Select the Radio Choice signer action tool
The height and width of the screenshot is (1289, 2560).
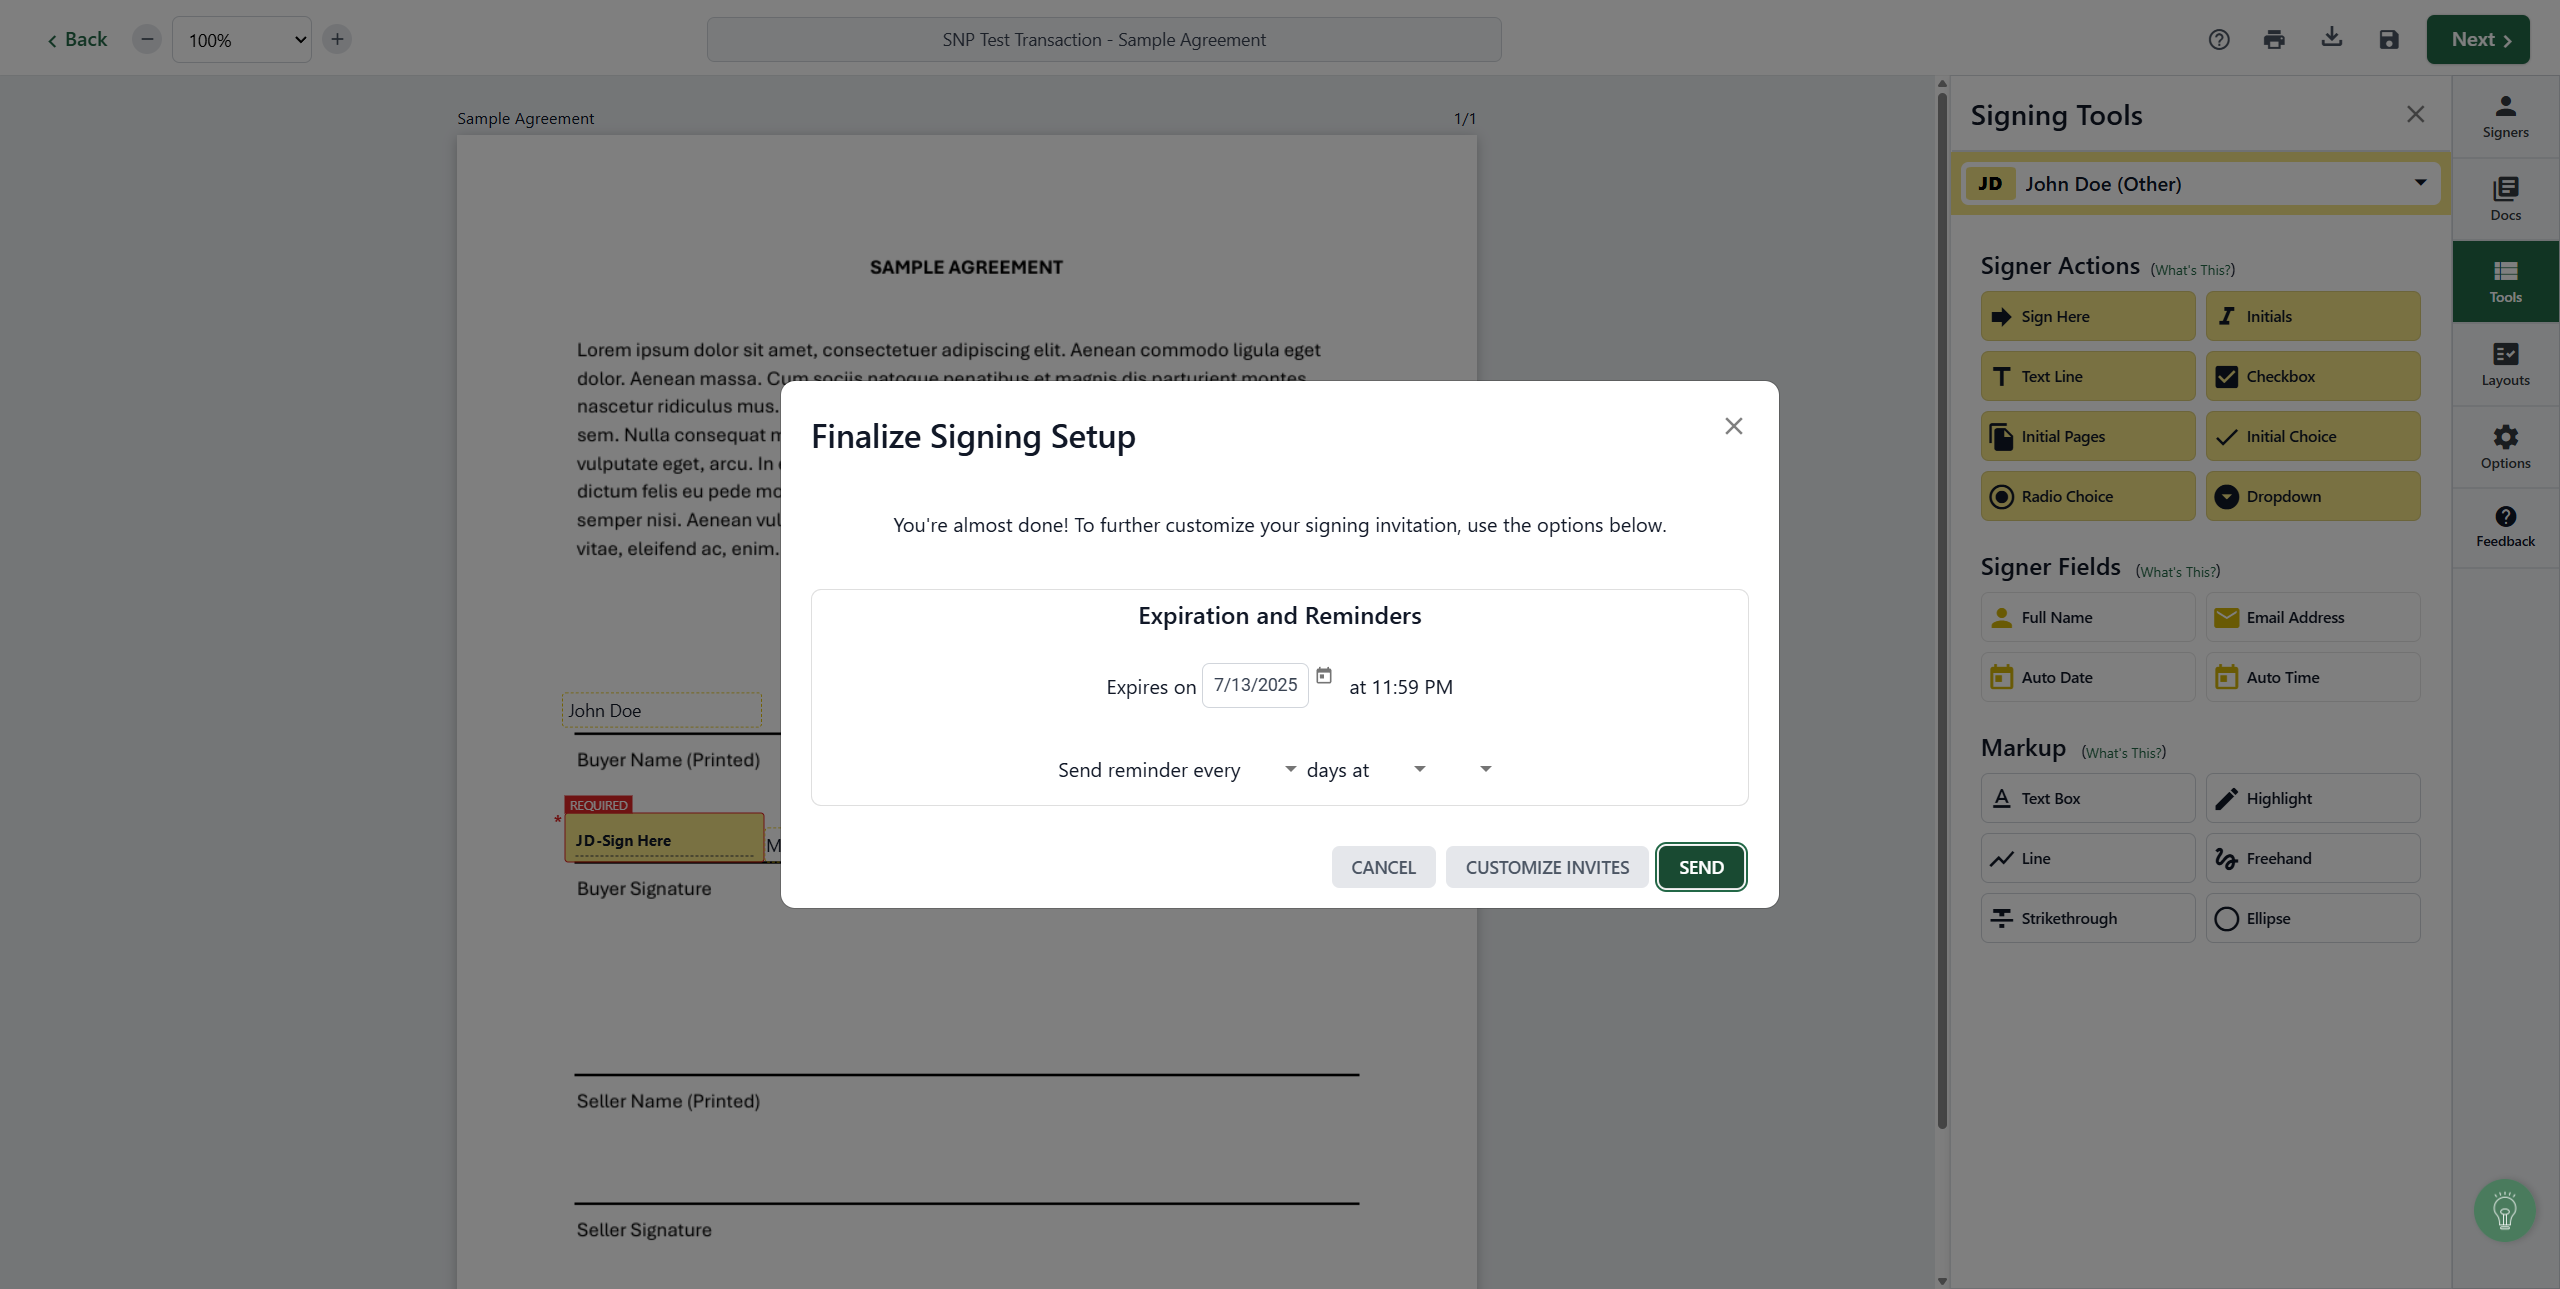point(2087,496)
